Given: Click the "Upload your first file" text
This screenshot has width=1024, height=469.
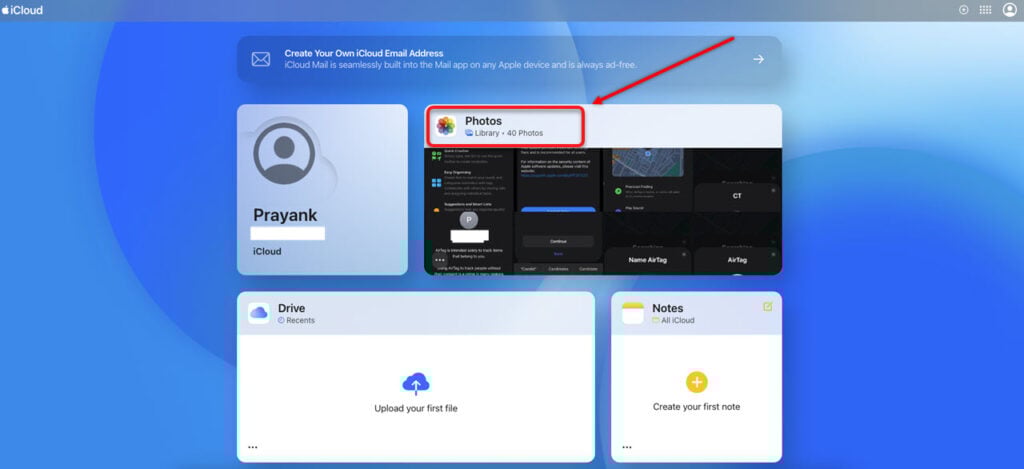Looking at the screenshot, I should coord(415,408).
